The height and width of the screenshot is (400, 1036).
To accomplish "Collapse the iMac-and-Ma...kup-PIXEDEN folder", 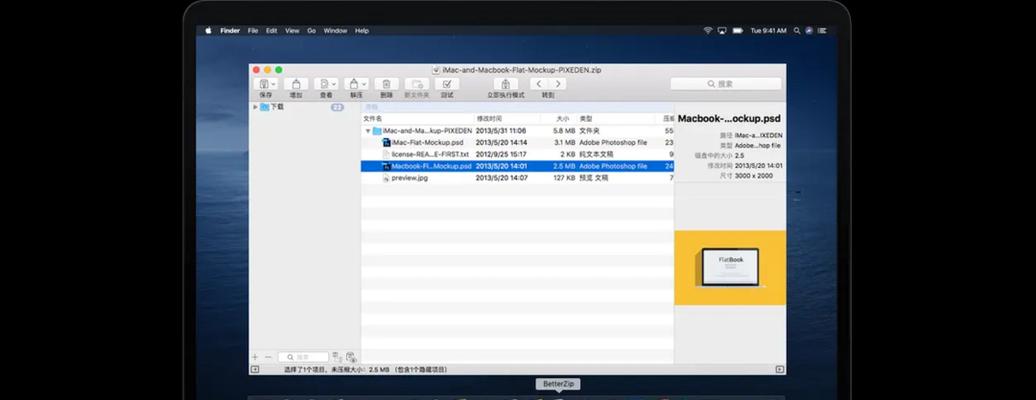I will coord(368,131).
